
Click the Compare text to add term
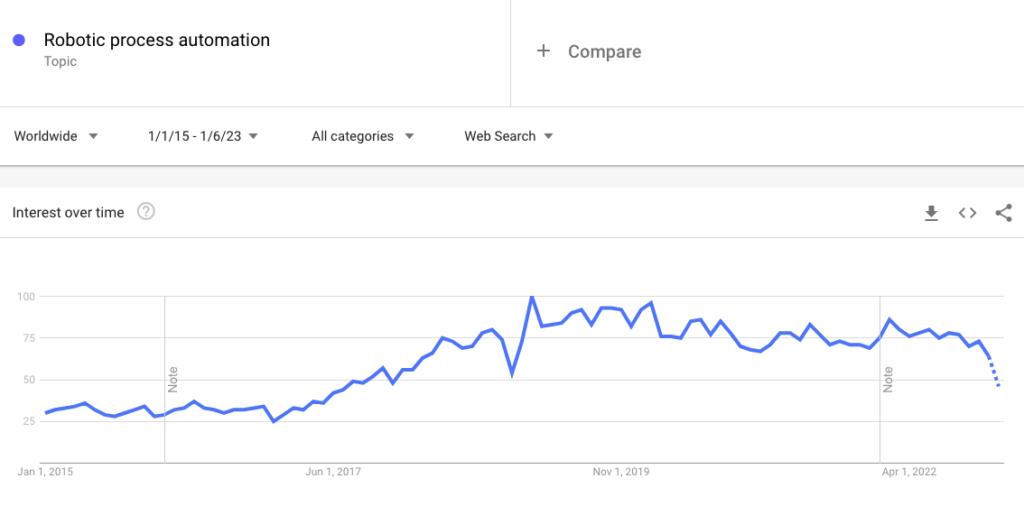coord(604,51)
